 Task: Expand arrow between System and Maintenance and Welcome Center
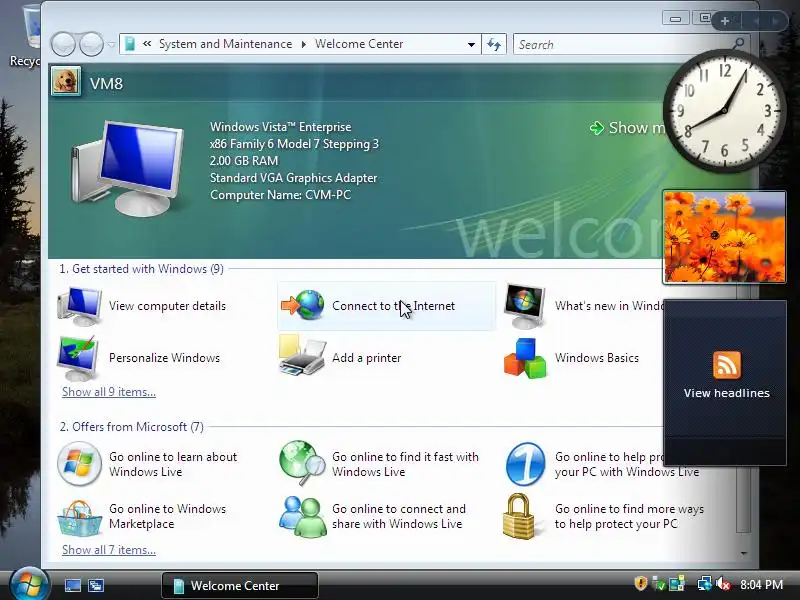point(304,44)
